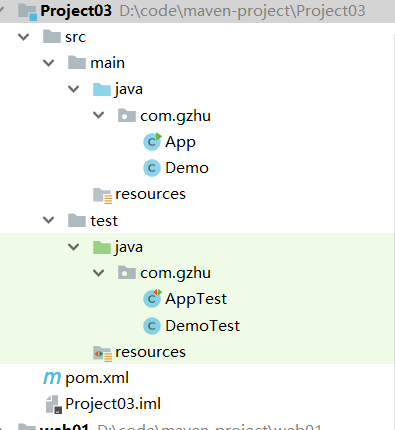Select the java label under main

(129, 90)
